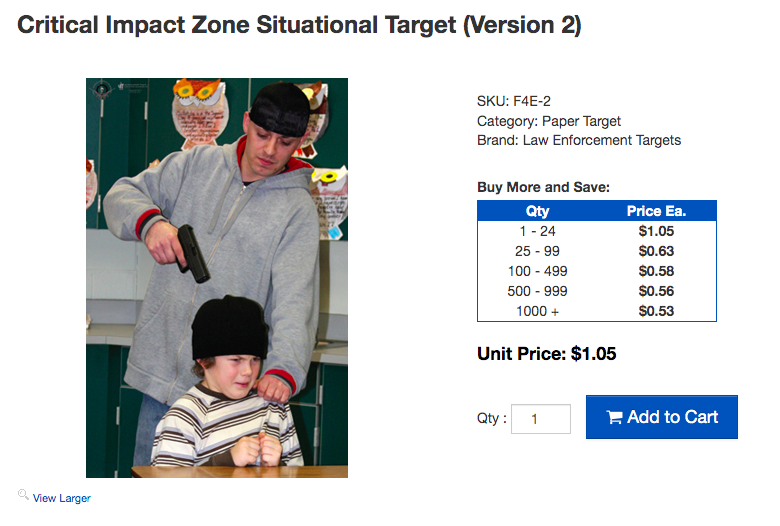
Task: Click the watermark logo on the product photo
Action: (100, 90)
